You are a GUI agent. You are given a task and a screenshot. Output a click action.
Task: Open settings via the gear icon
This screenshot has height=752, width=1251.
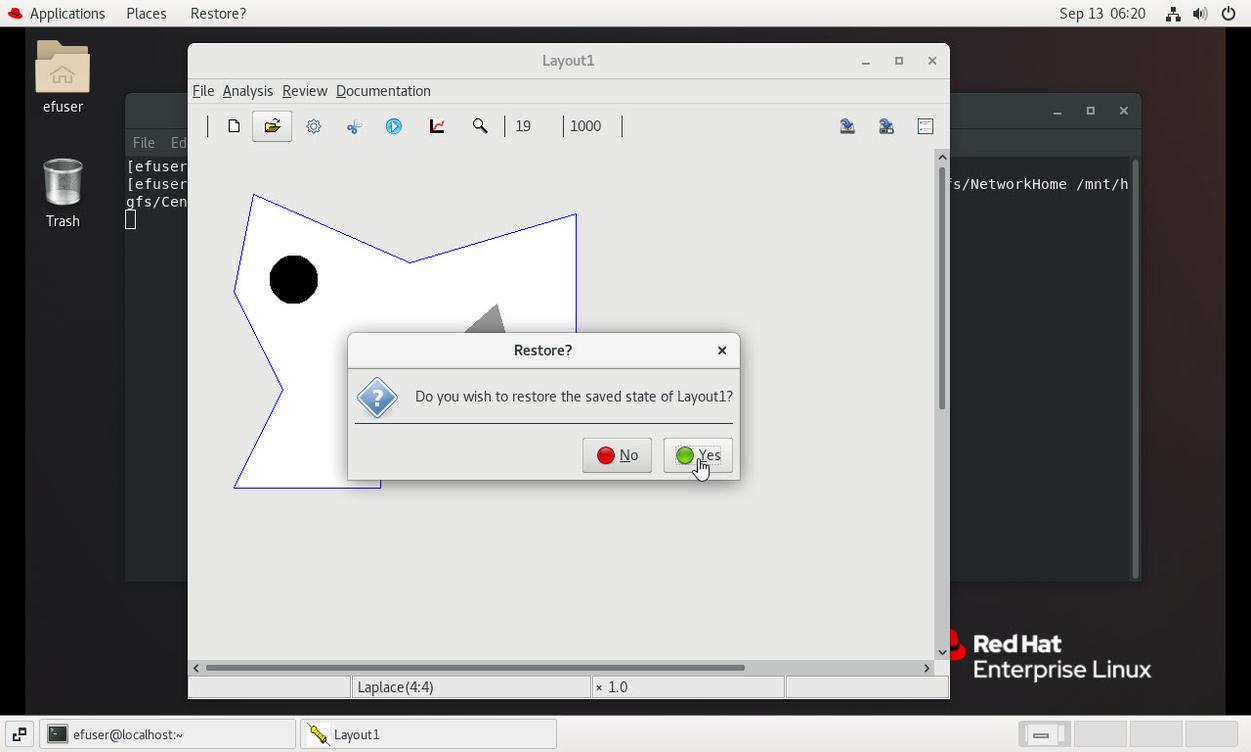tap(314, 126)
